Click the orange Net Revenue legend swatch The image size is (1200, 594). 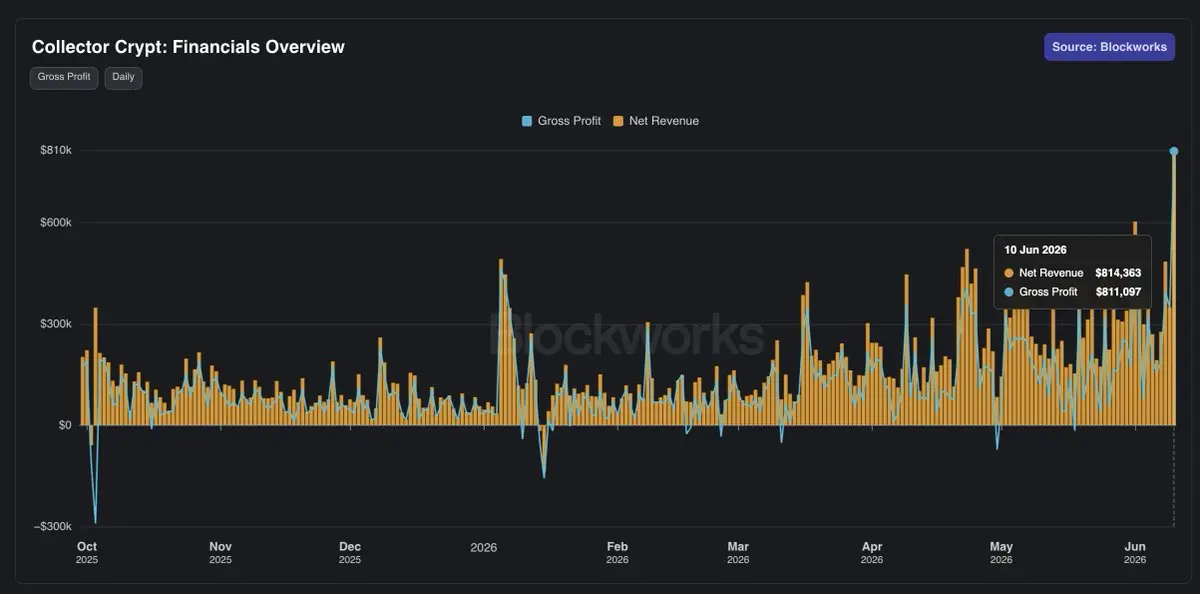tap(618, 121)
